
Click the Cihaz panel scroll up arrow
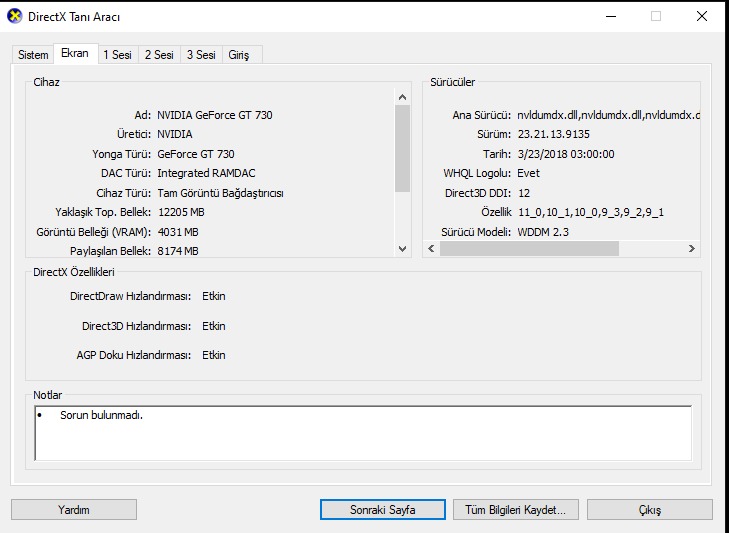403,97
